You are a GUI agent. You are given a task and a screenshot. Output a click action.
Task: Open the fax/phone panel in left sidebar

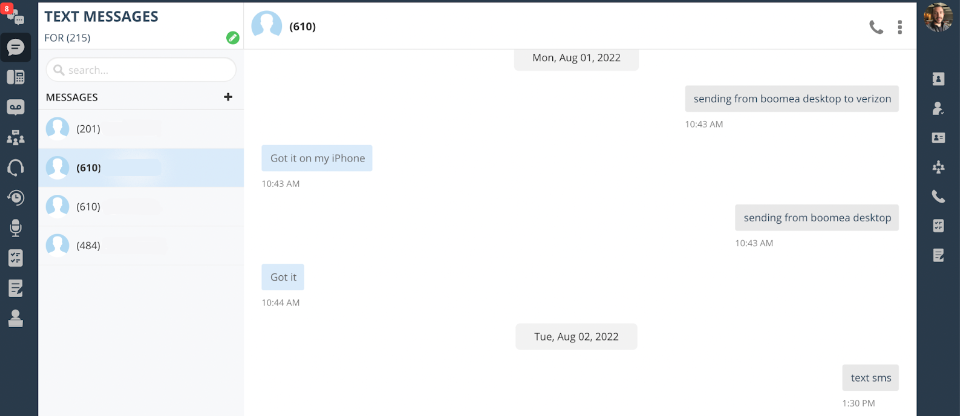pyautogui.click(x=15, y=77)
